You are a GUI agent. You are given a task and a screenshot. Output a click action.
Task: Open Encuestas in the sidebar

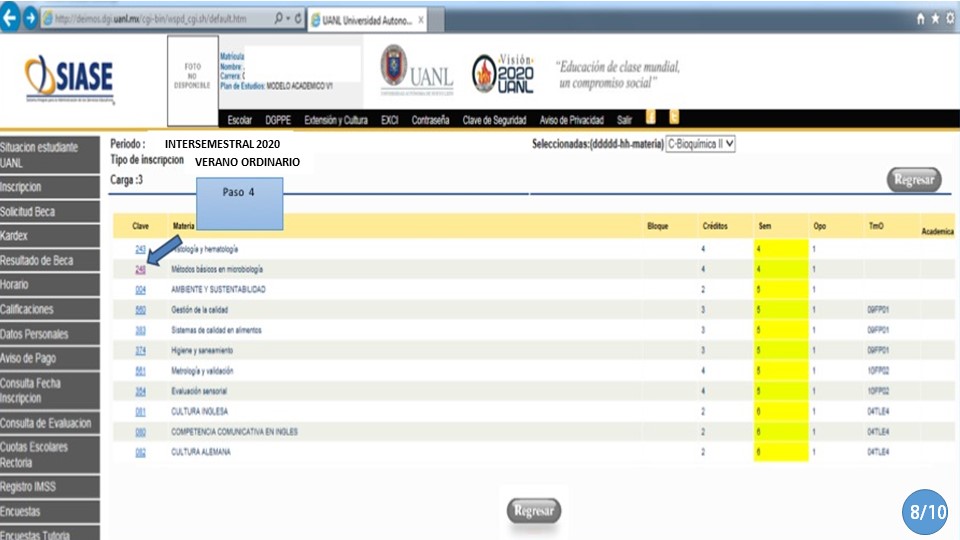pyautogui.click(x=50, y=511)
